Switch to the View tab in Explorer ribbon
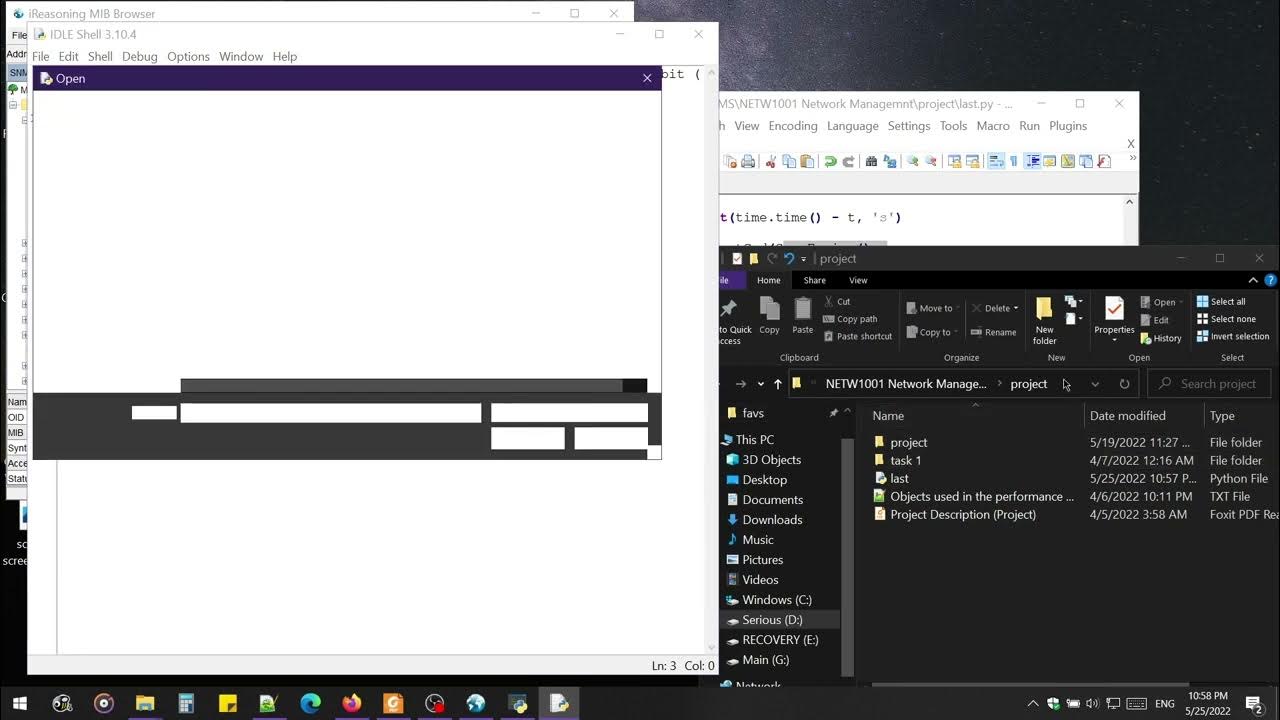 coord(858,281)
